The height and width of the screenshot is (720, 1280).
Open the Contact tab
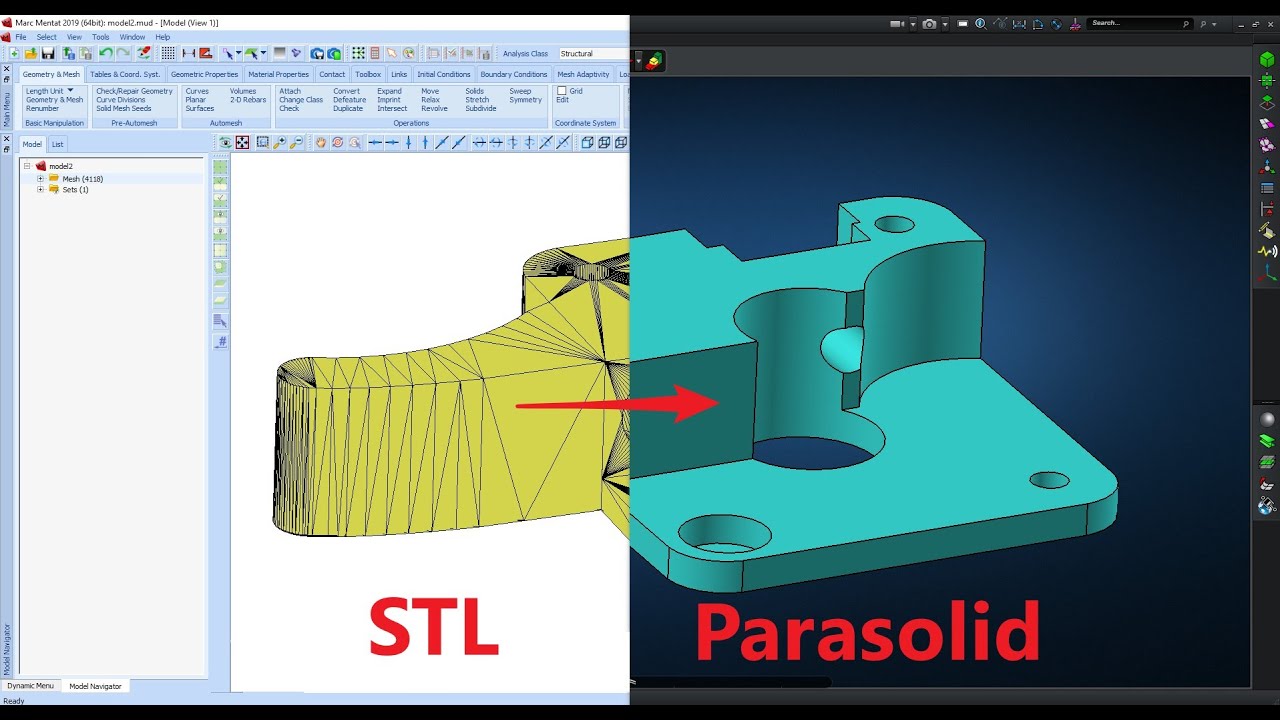point(332,74)
